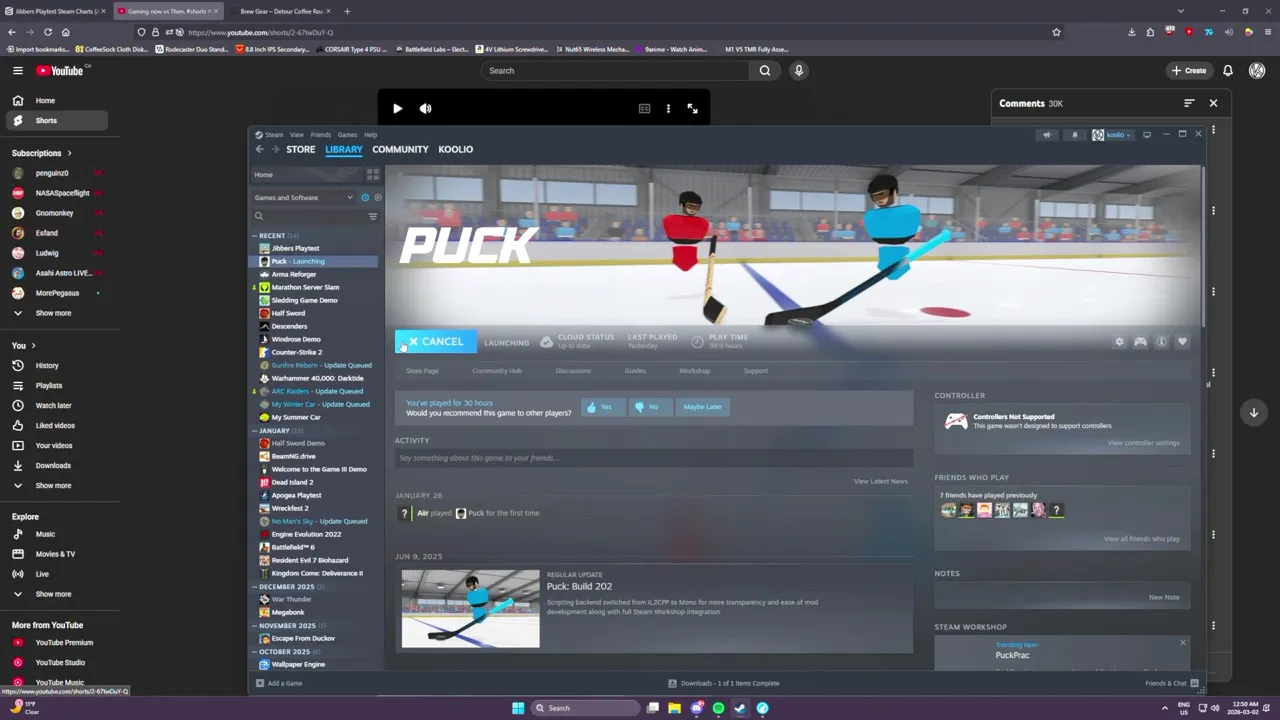1280x720 pixels.
Task: Switch Steam to Big Picture mode icon
Action: coord(1147,135)
